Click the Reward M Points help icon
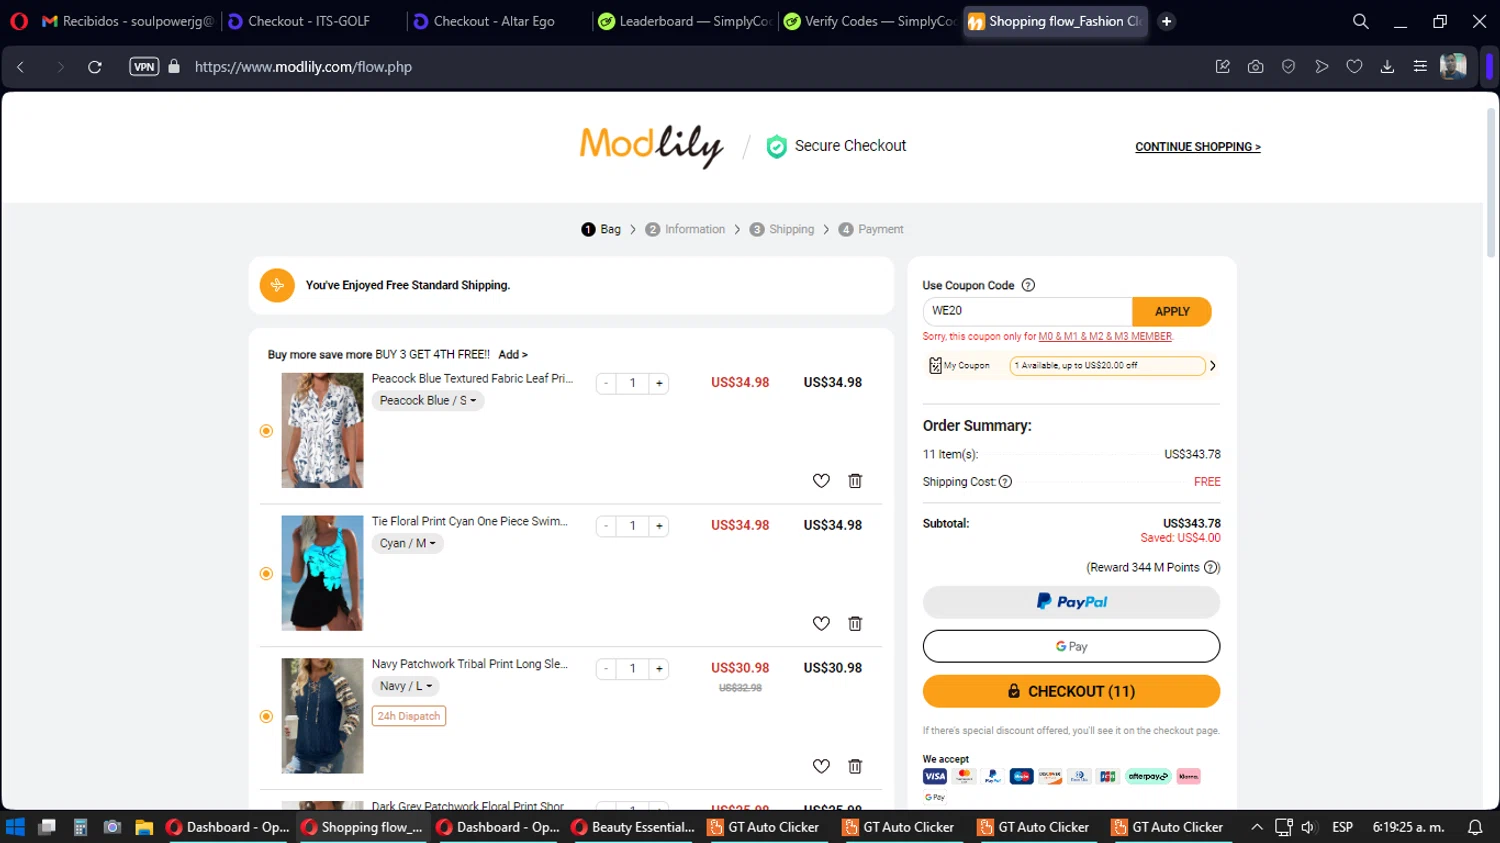 point(1212,567)
